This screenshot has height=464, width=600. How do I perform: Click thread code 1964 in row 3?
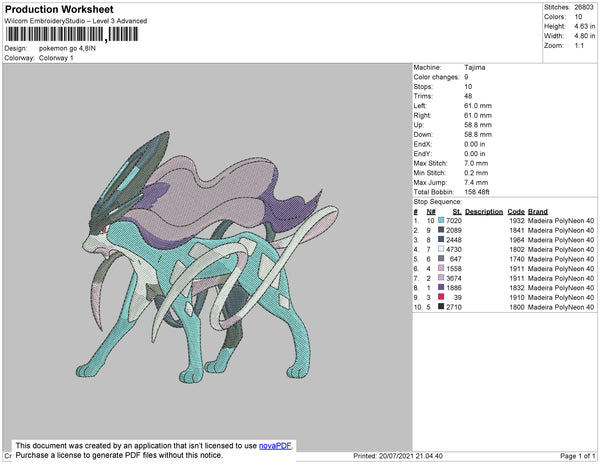pos(517,240)
